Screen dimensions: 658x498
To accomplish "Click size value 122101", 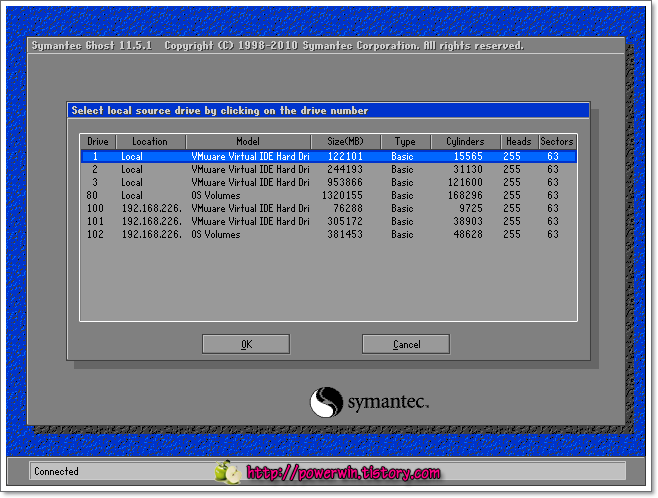I will [x=345, y=156].
